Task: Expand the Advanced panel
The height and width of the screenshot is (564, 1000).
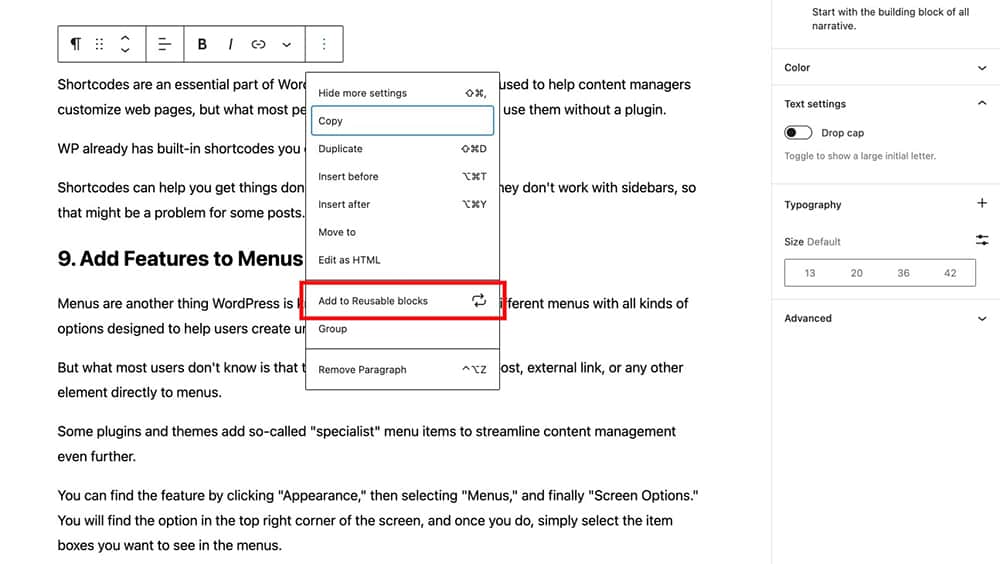Action: [886, 318]
